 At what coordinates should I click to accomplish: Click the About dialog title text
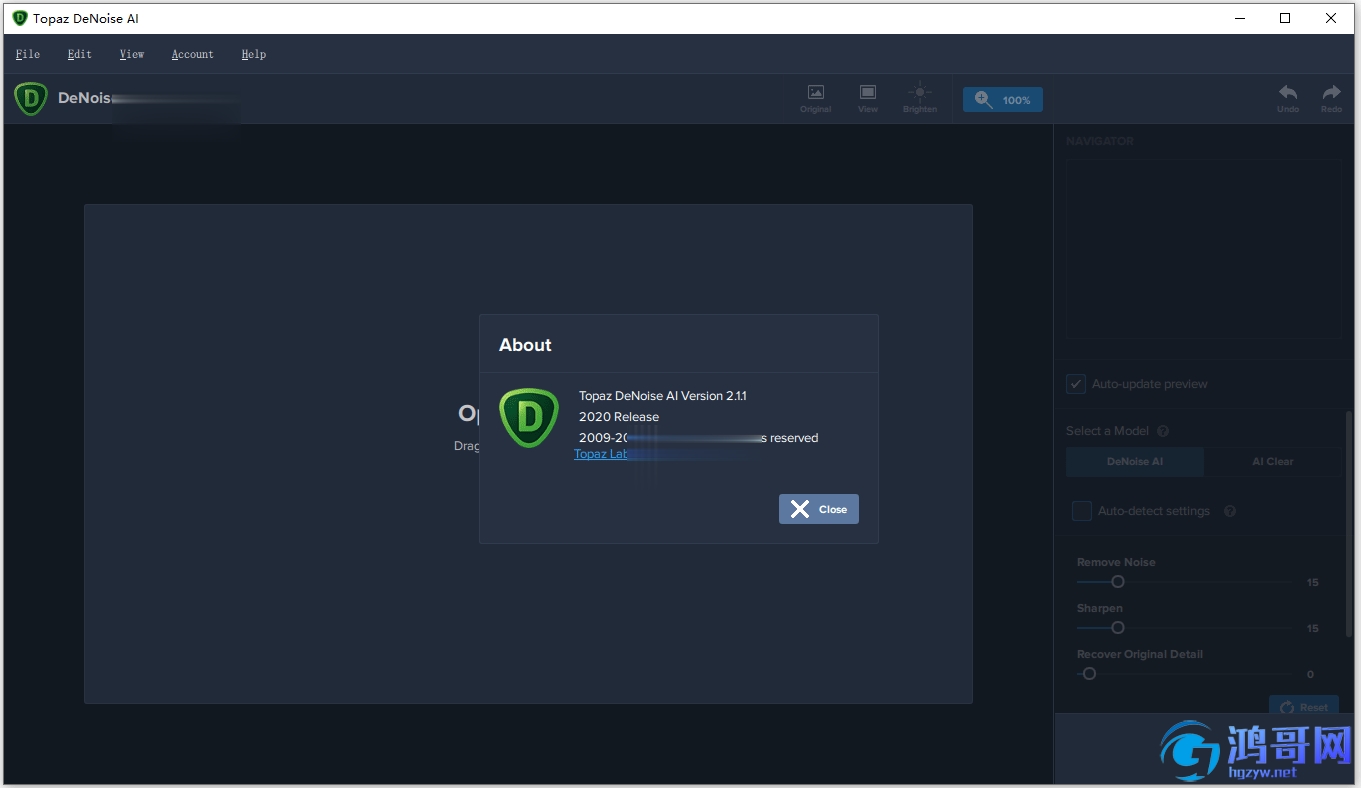(525, 345)
